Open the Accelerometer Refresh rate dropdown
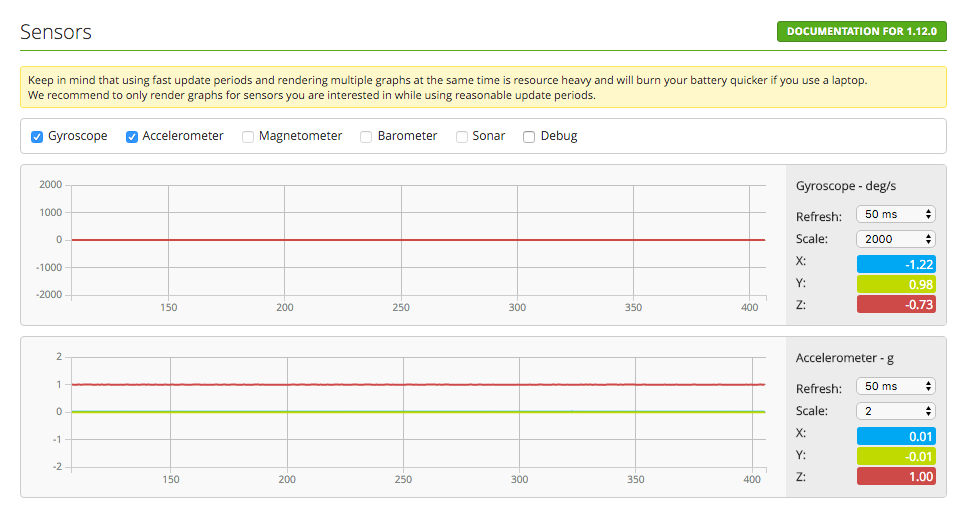 click(895, 387)
